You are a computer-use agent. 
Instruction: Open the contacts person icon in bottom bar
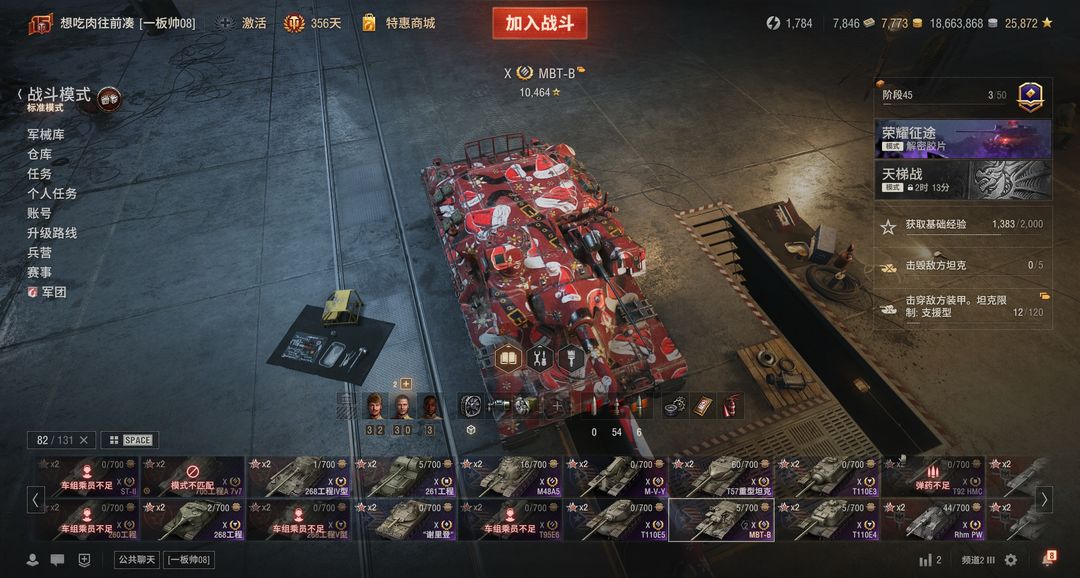[32, 559]
